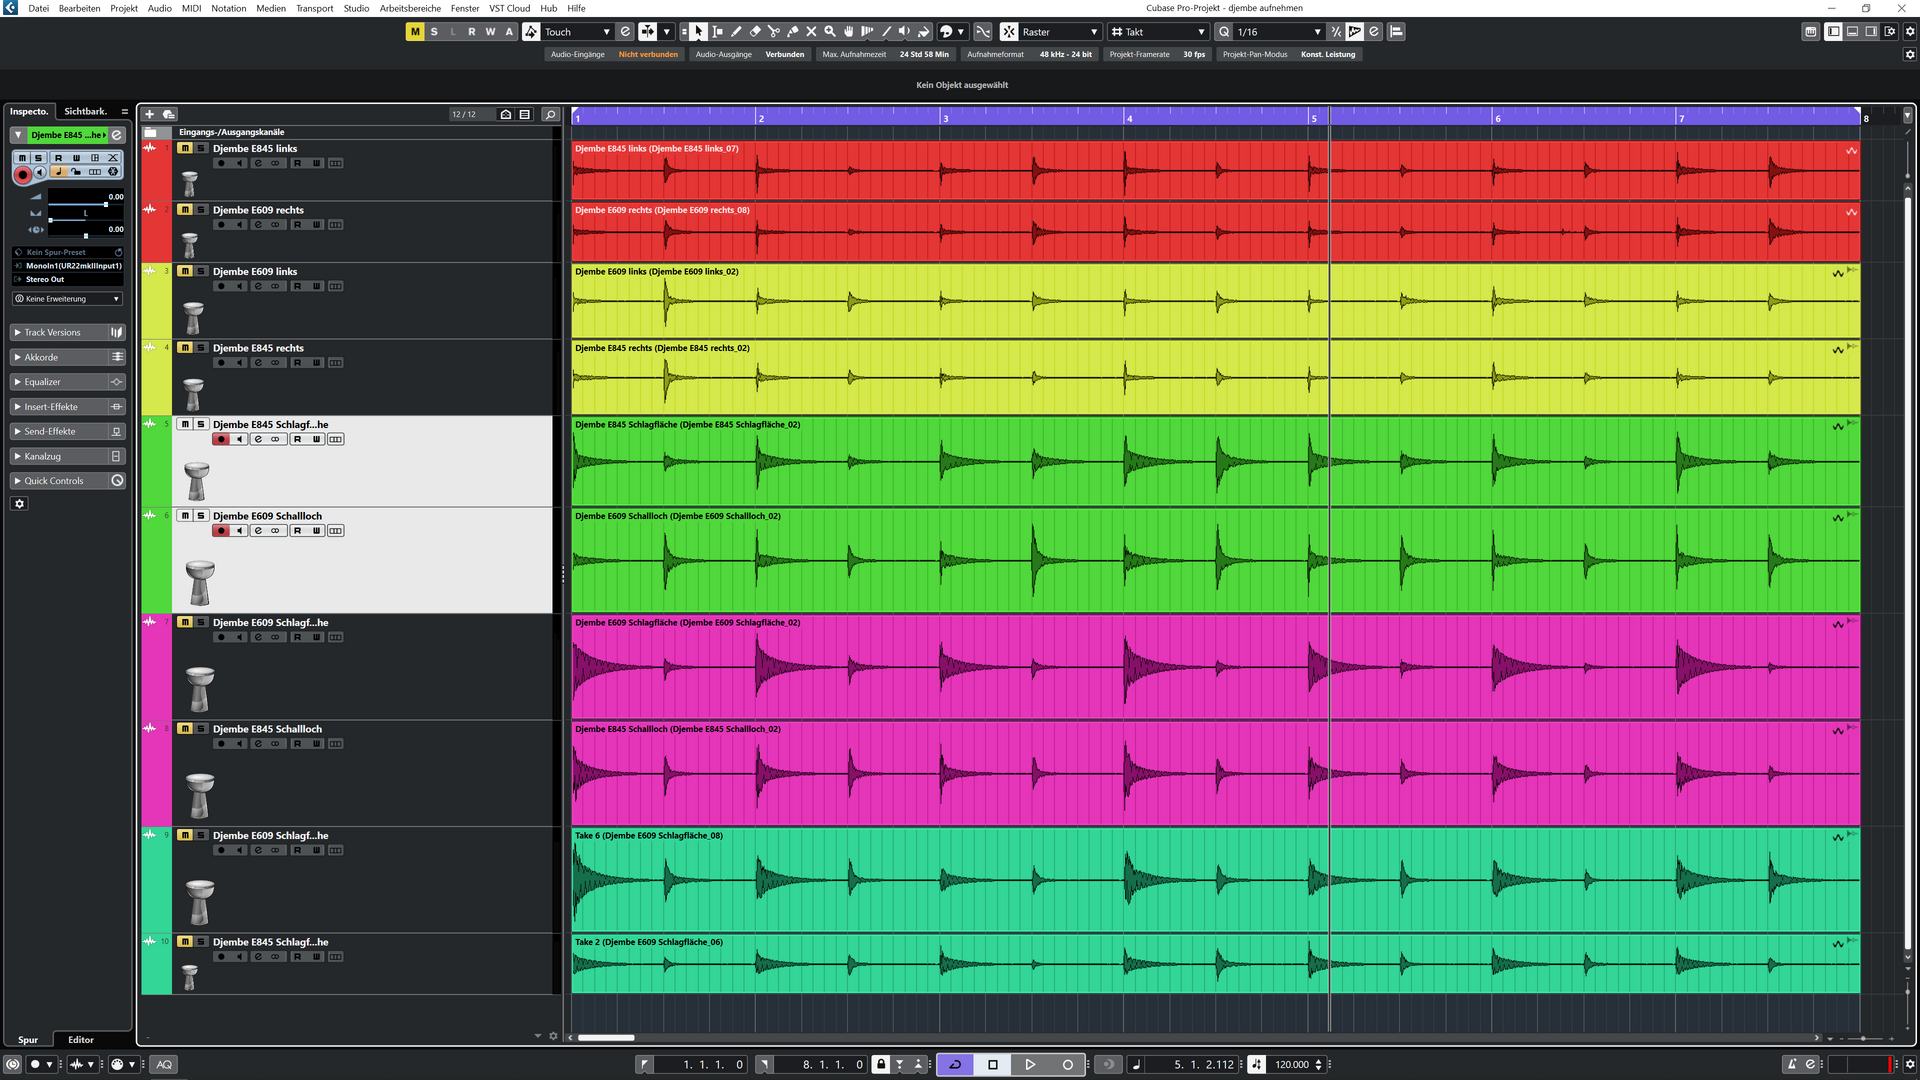Mute the Djembe E609 Schallloch track
The width and height of the screenshot is (1920, 1080).
coord(185,516)
